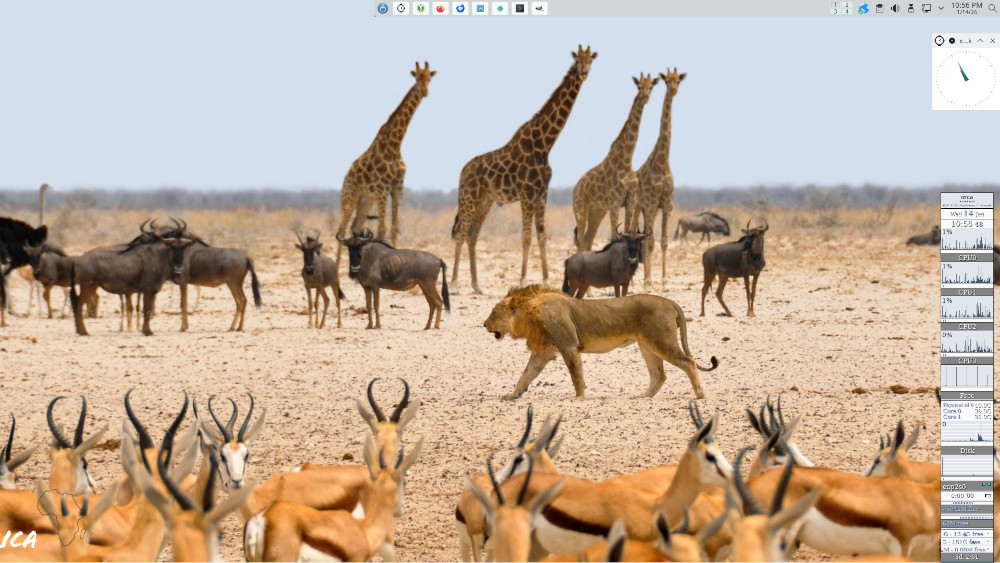Screen dimensions: 1000x563
Task: Click the analog clock face
Action: [x=965, y=79]
